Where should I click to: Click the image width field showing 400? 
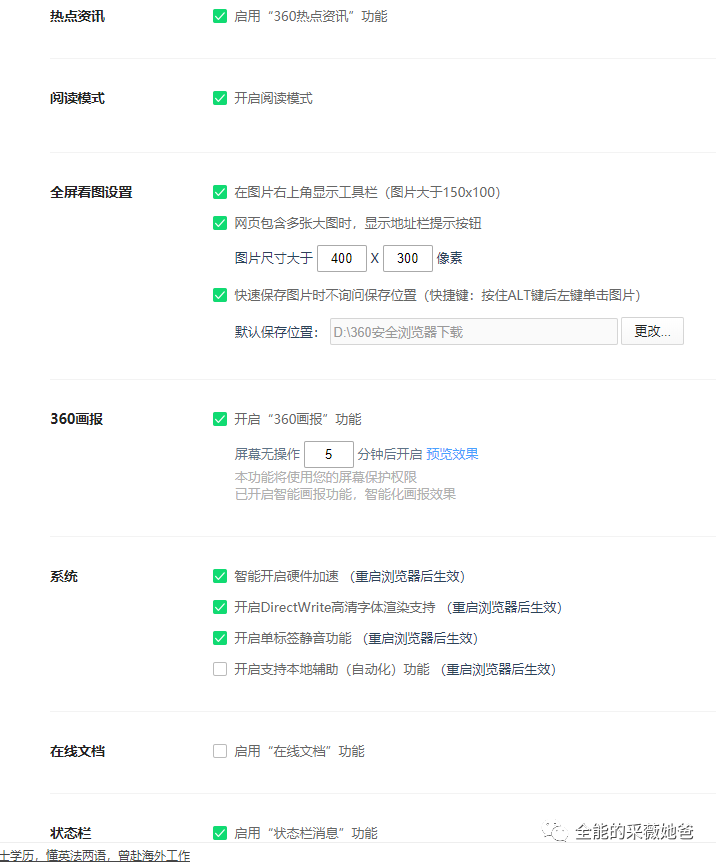(x=342, y=258)
